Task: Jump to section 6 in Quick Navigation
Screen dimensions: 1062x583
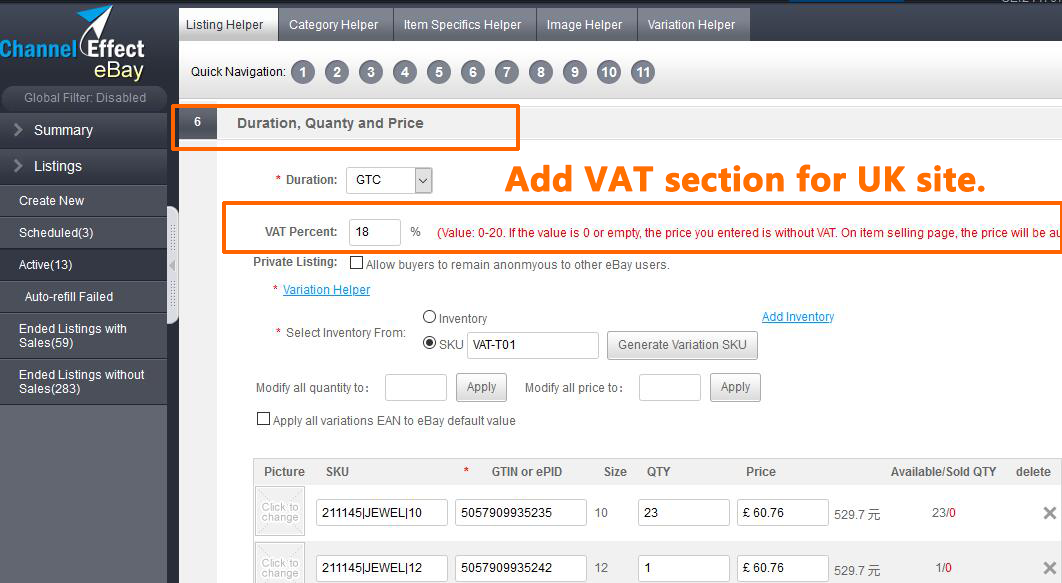Action: [473, 72]
